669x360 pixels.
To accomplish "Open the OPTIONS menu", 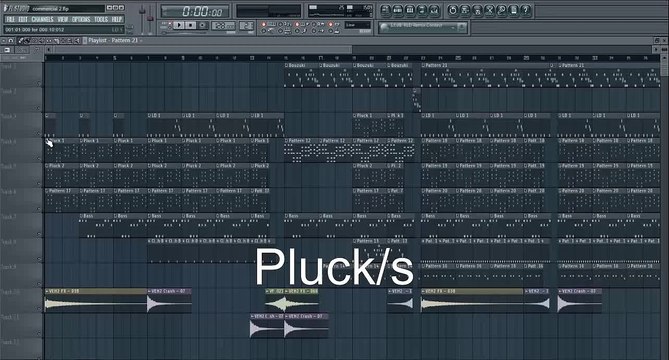I will [81, 19].
